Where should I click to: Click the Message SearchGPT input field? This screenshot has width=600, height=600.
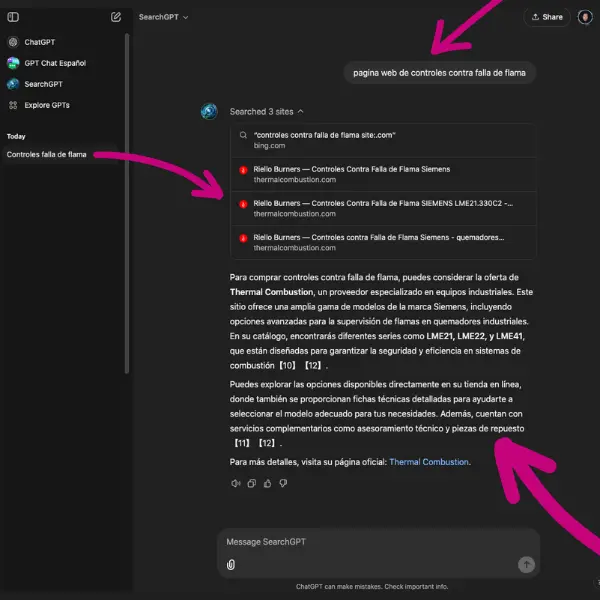[x=370, y=542]
